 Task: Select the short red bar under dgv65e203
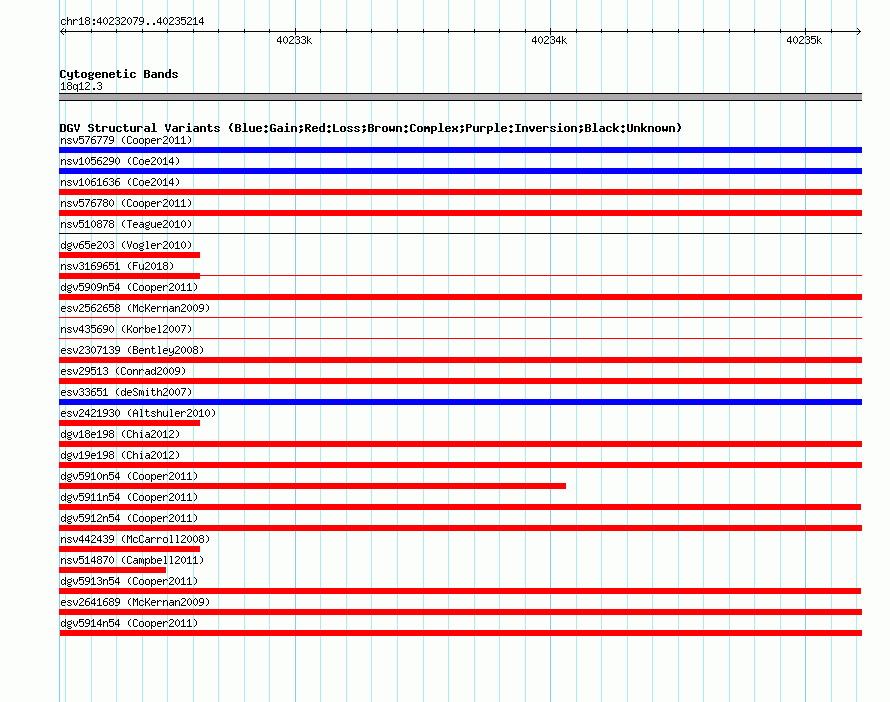pos(129,255)
